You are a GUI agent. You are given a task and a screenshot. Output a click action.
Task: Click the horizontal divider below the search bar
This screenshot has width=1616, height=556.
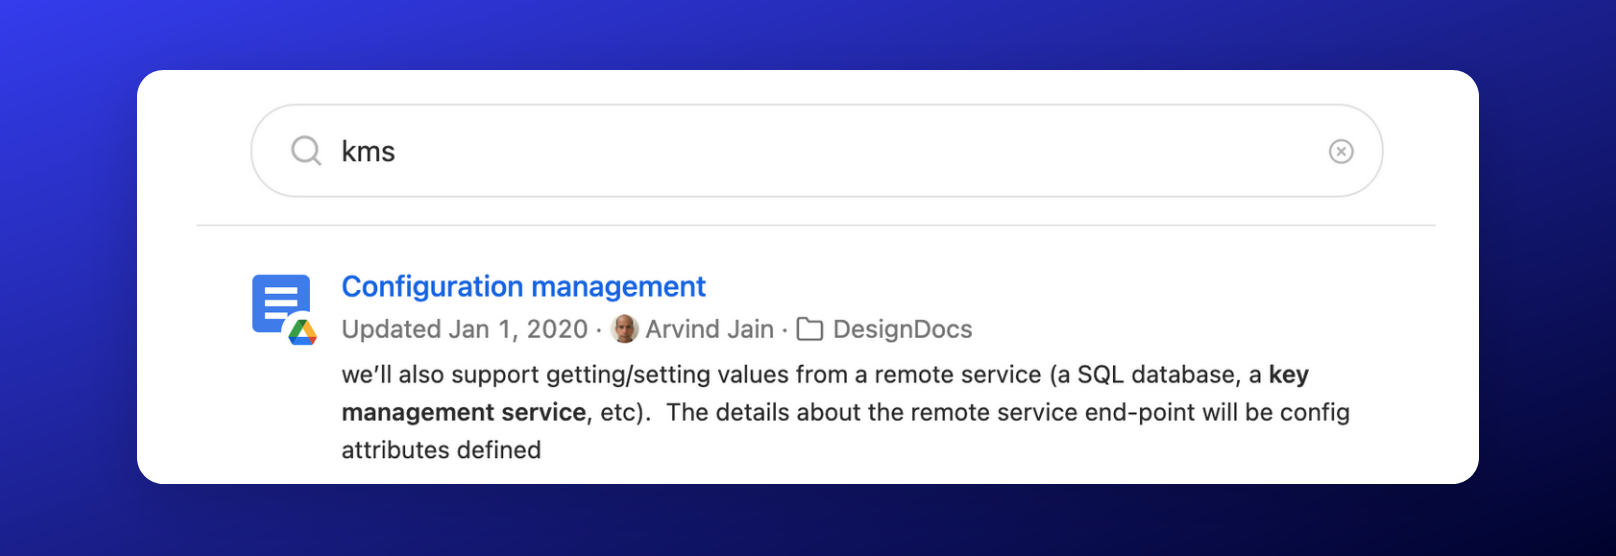[x=816, y=226]
